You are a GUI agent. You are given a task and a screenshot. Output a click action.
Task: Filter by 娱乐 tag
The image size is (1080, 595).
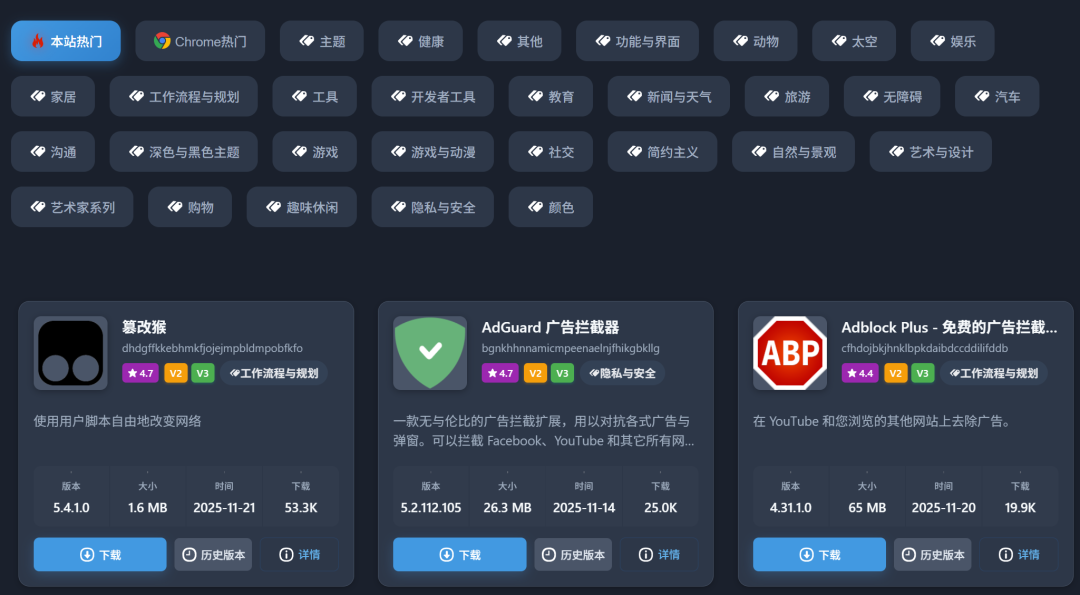[953, 41]
